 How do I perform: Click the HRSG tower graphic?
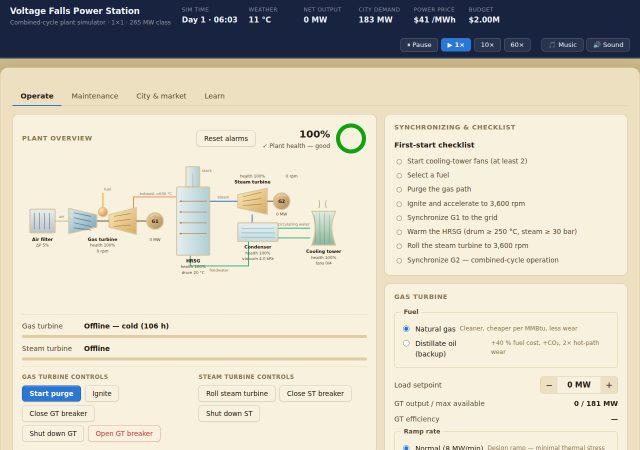coord(193,221)
